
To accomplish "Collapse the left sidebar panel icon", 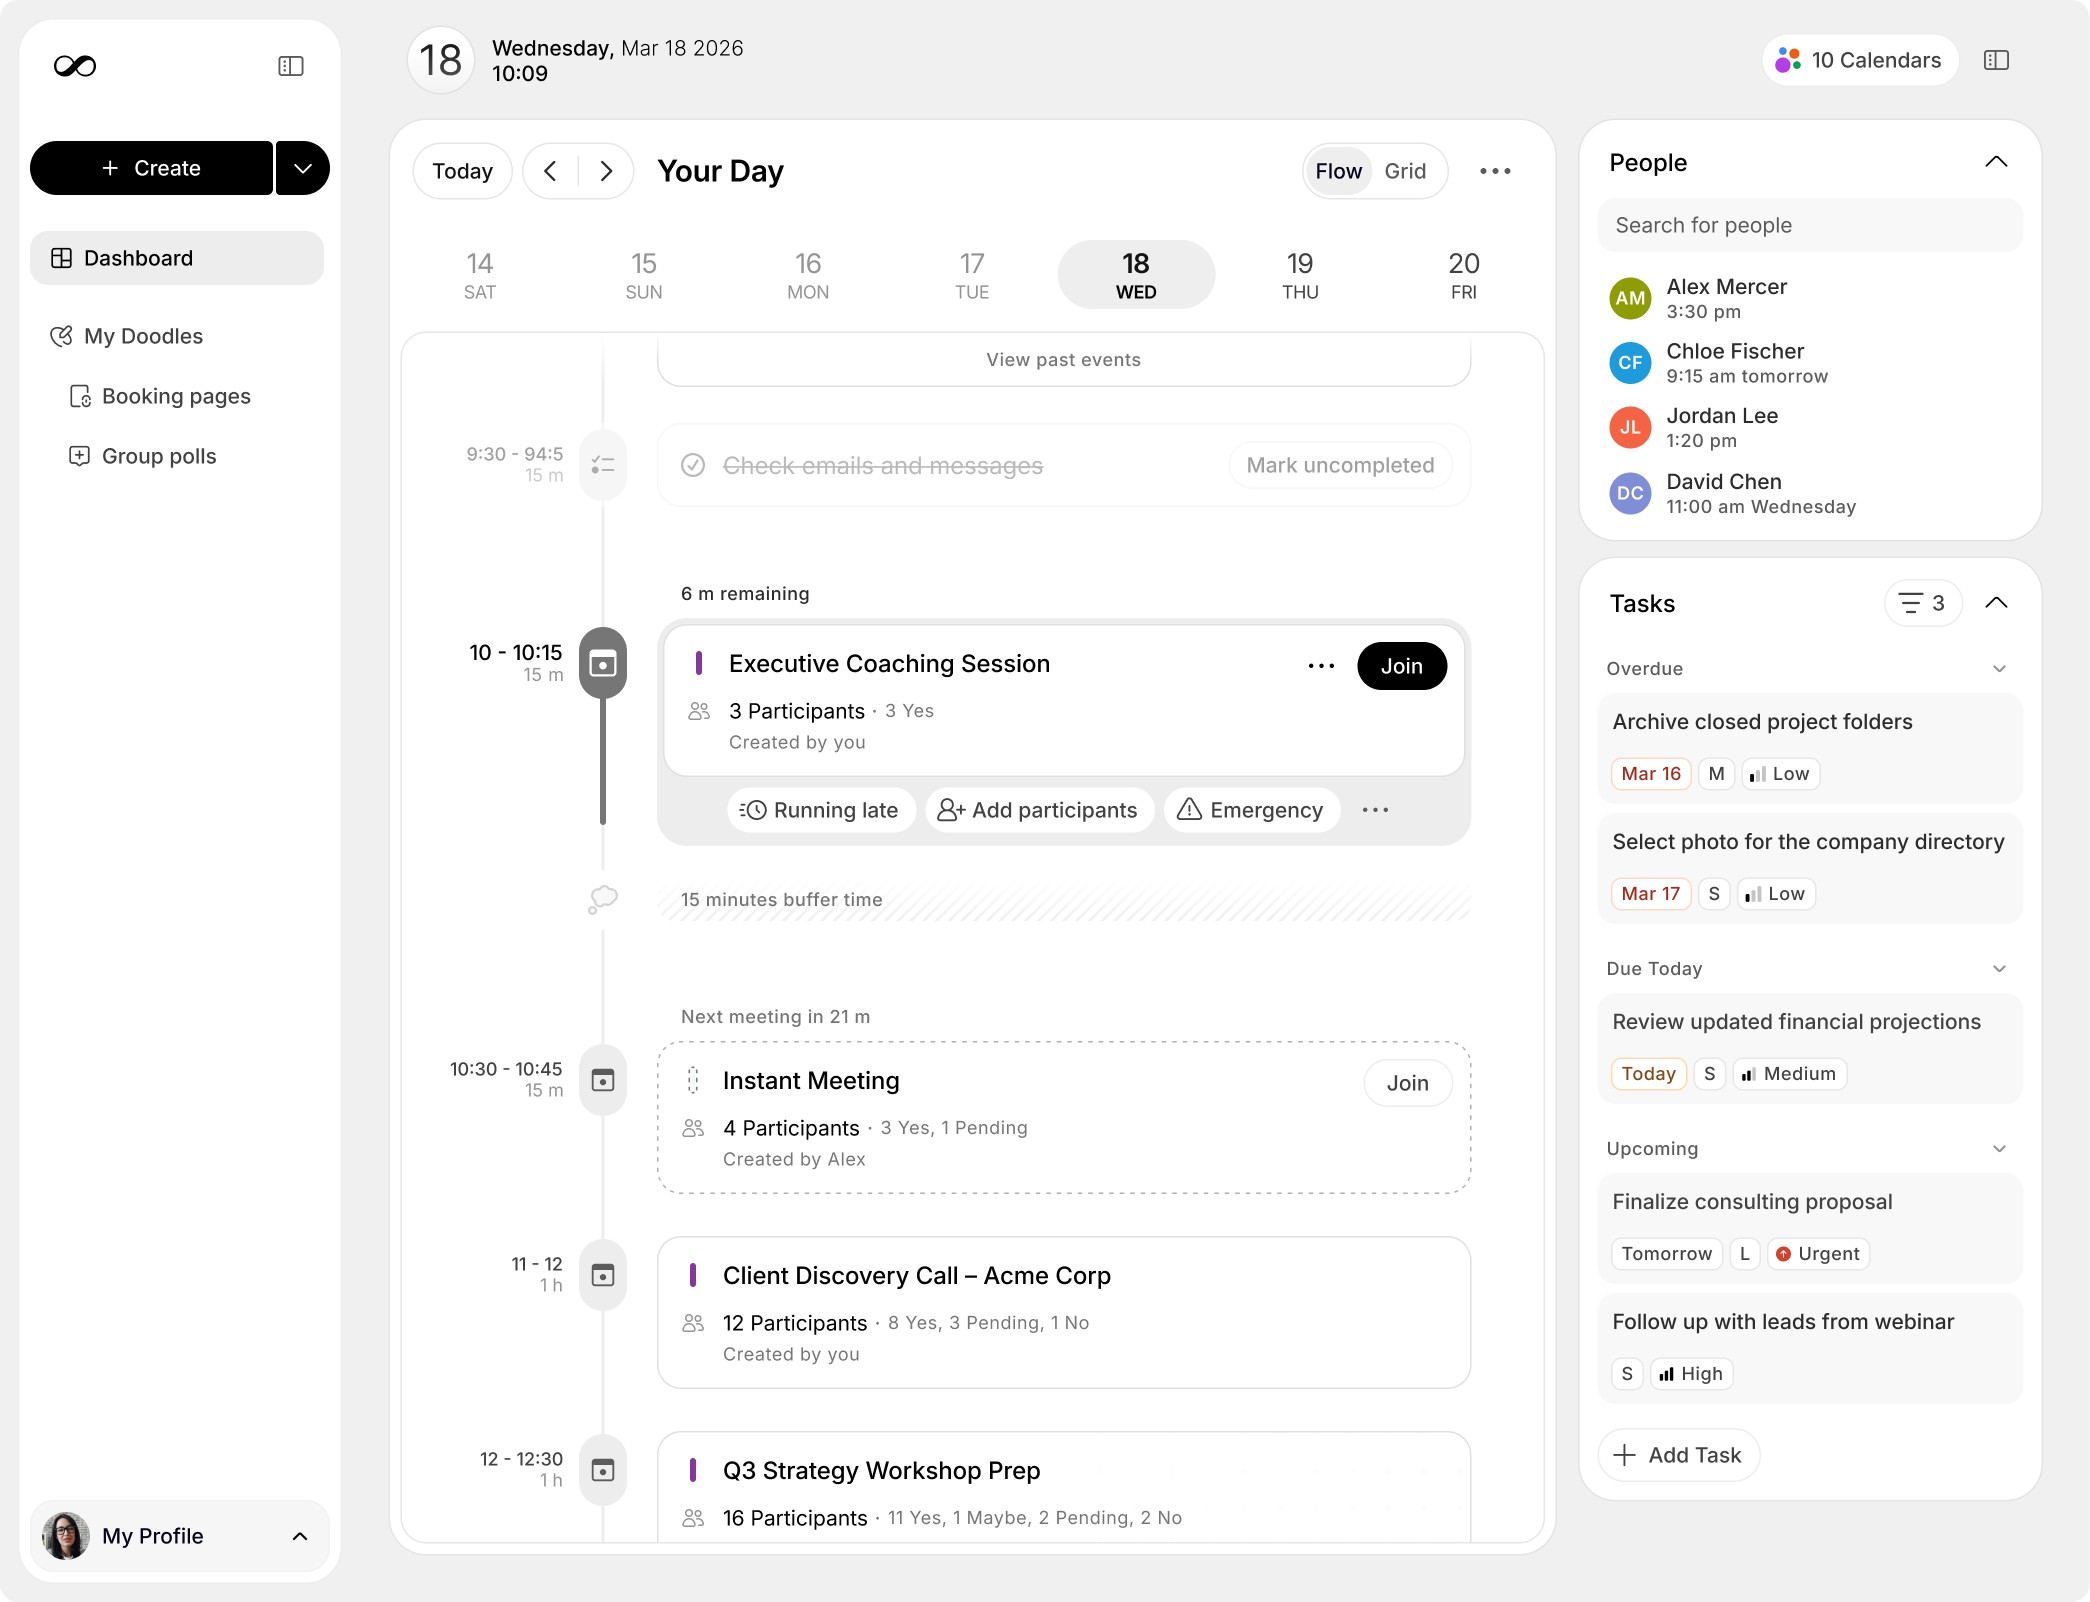I will point(291,66).
